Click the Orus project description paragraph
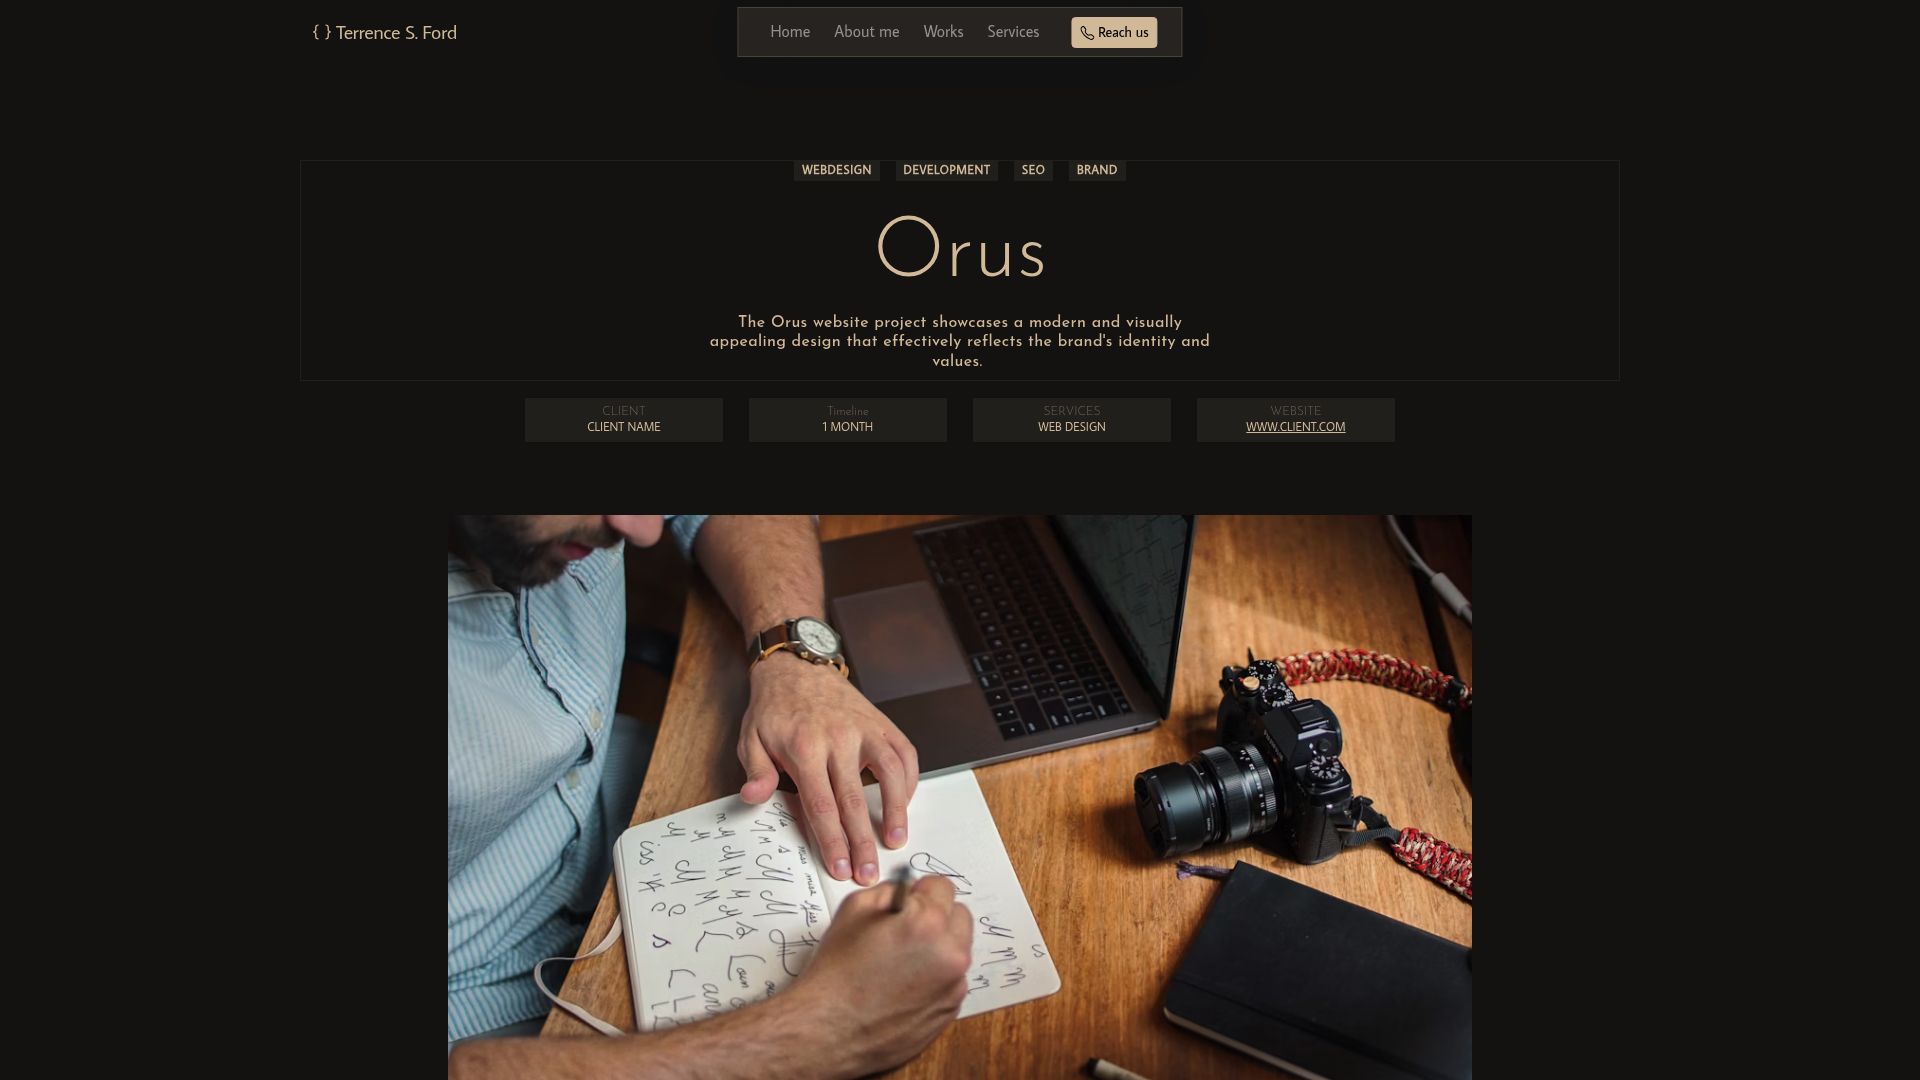 (960, 342)
